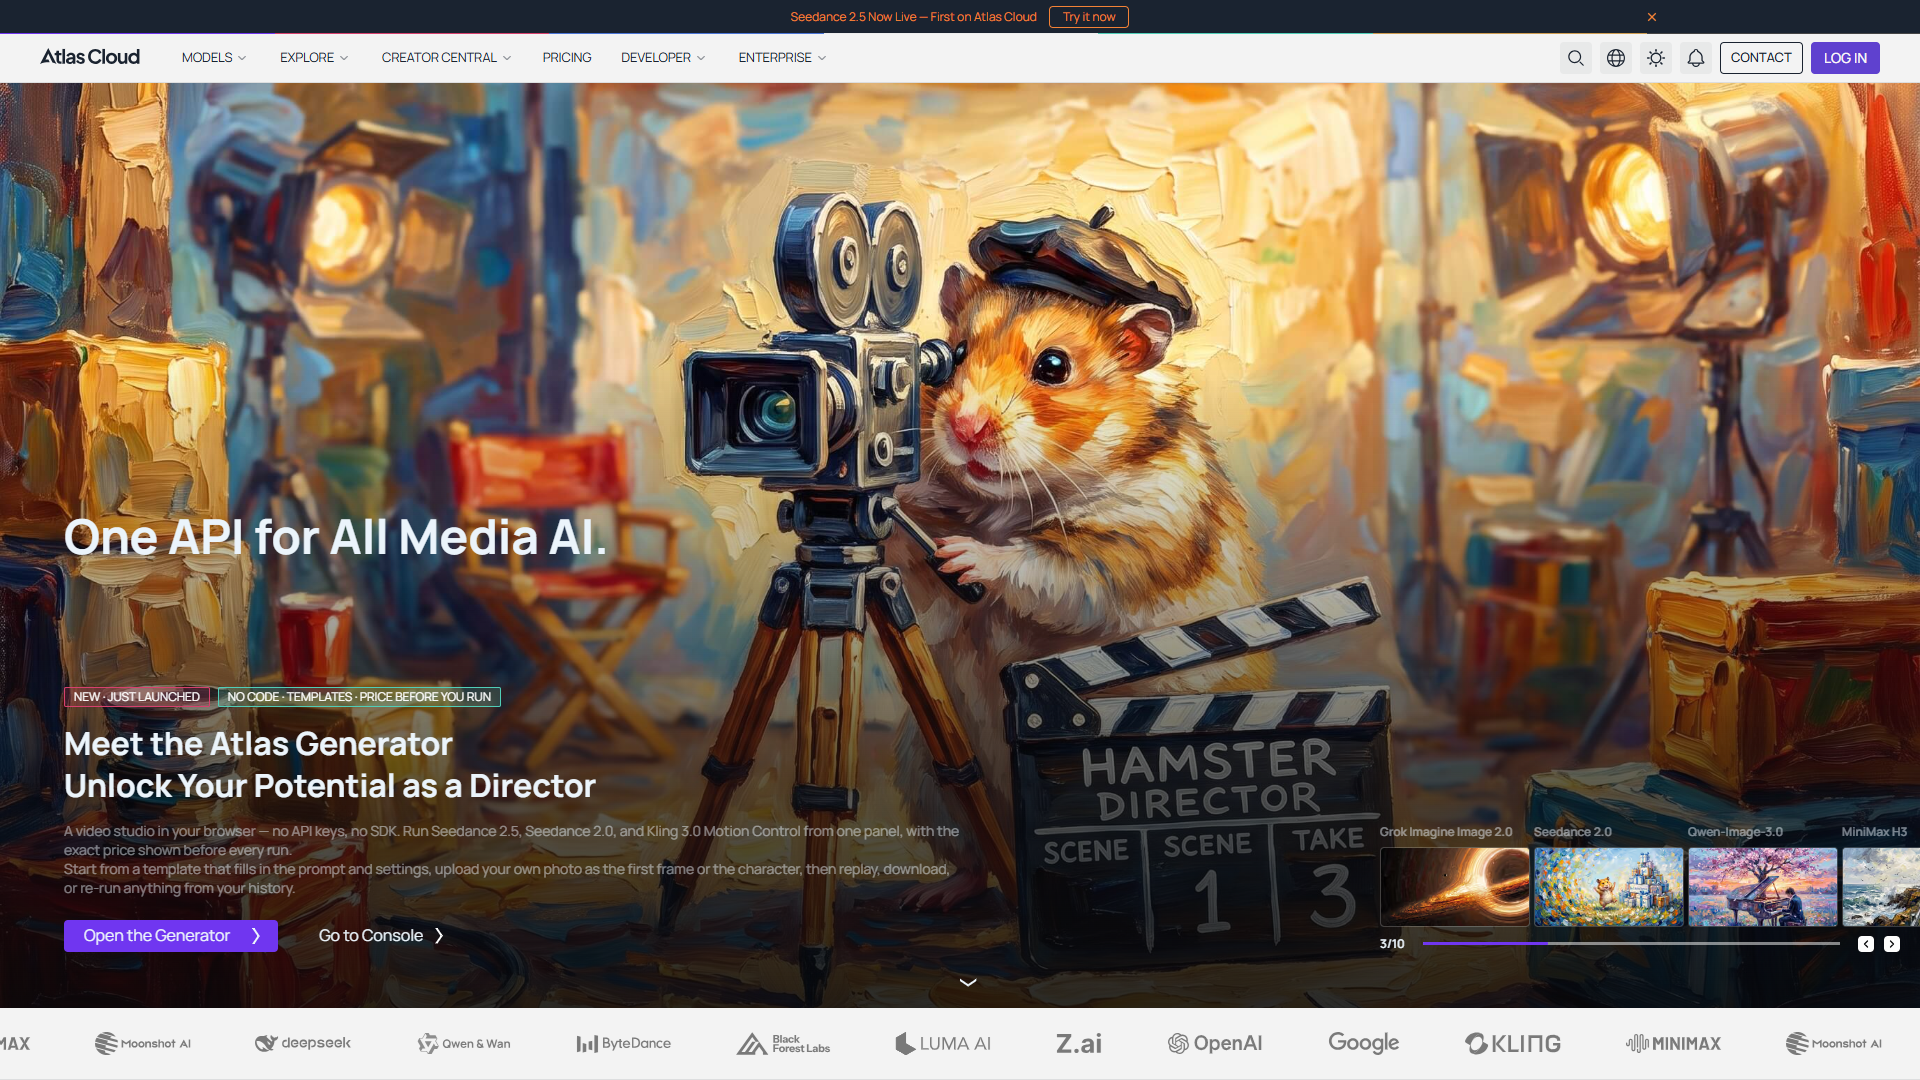Click the MINIMAX logo
This screenshot has width=1920, height=1080.
click(1674, 1043)
